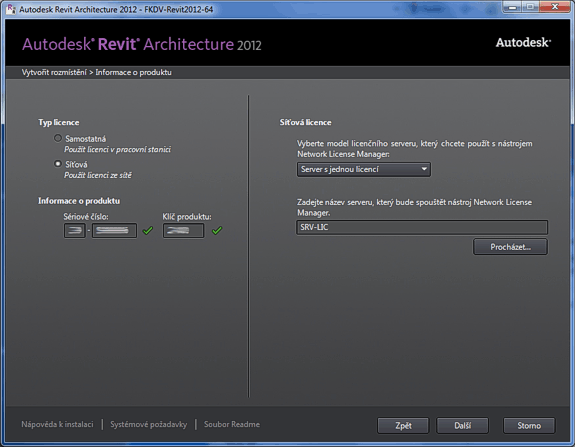This screenshot has width=575, height=447.
Task: Click the Další button
Action: coord(462,426)
